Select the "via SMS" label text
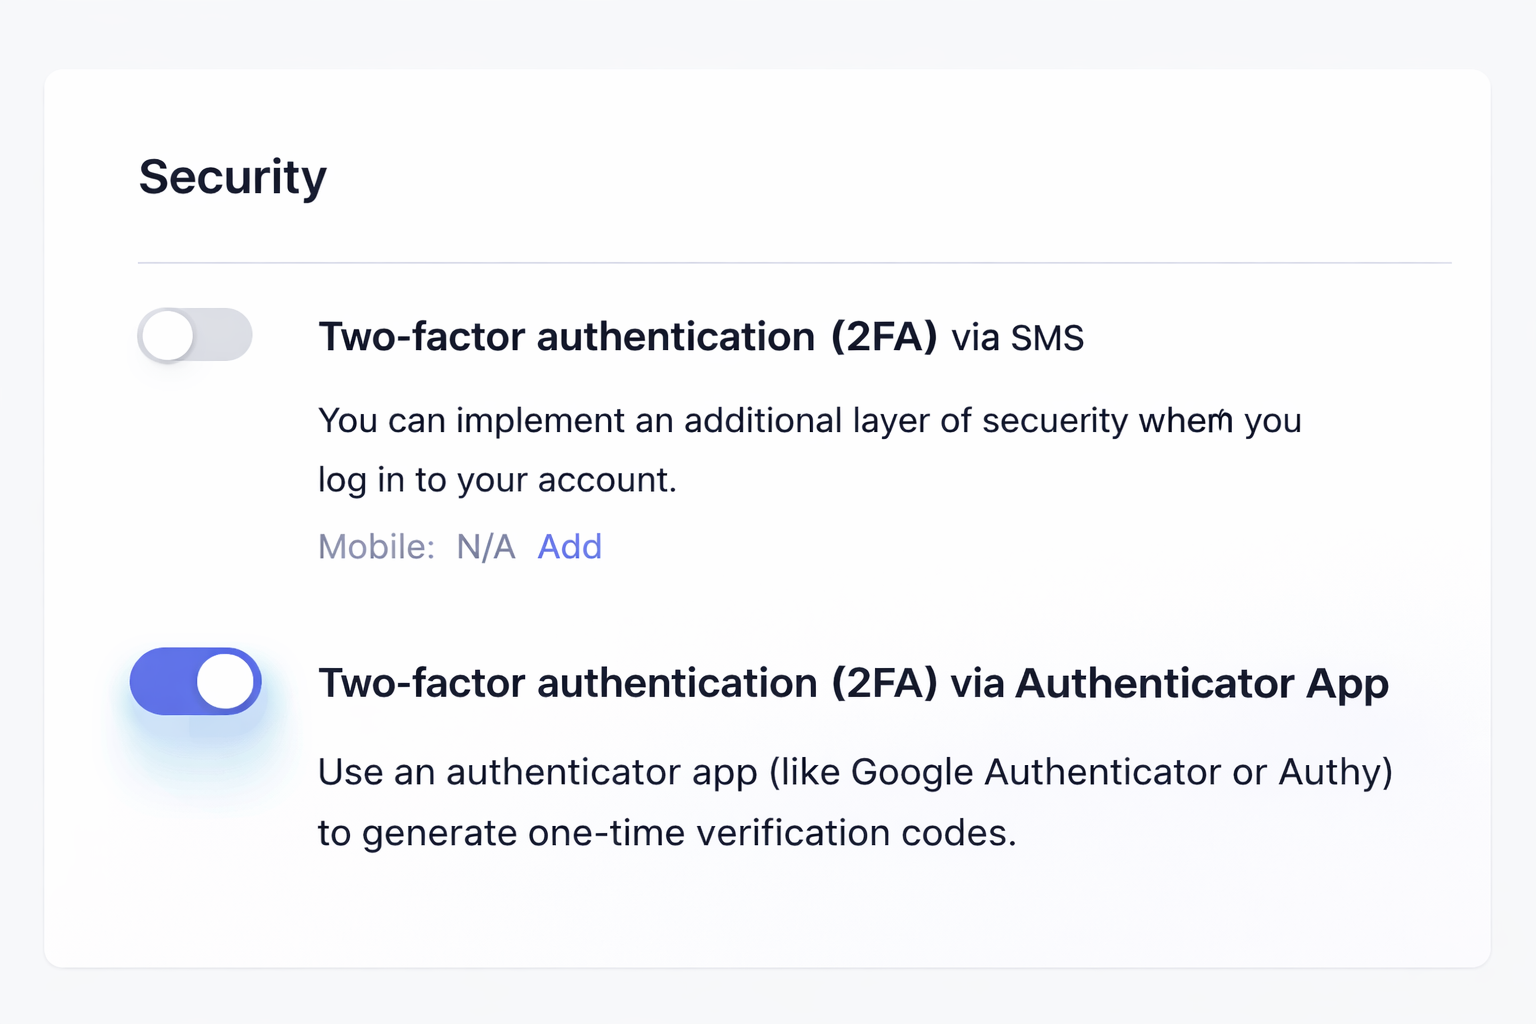 [x=1017, y=338]
